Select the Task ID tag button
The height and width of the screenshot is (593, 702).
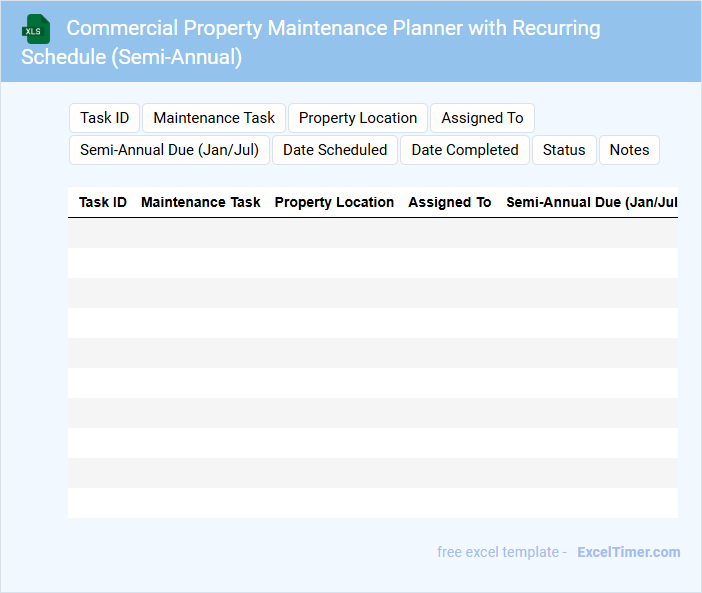point(104,118)
